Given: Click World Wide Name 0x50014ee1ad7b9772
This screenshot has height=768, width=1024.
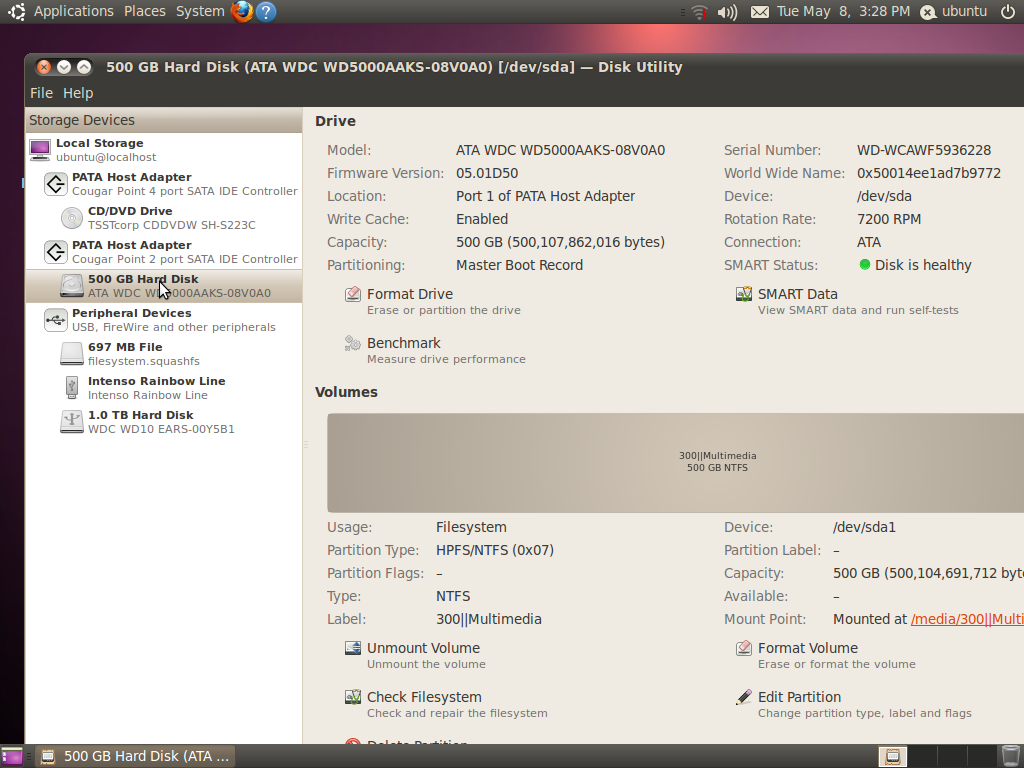Looking at the screenshot, I should point(929,173).
